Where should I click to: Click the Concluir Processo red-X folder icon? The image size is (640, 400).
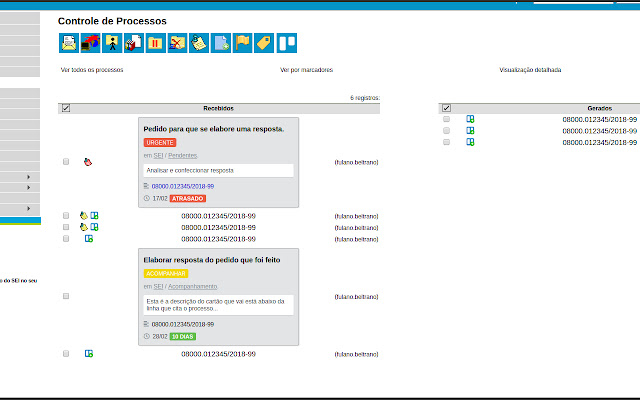[177, 43]
